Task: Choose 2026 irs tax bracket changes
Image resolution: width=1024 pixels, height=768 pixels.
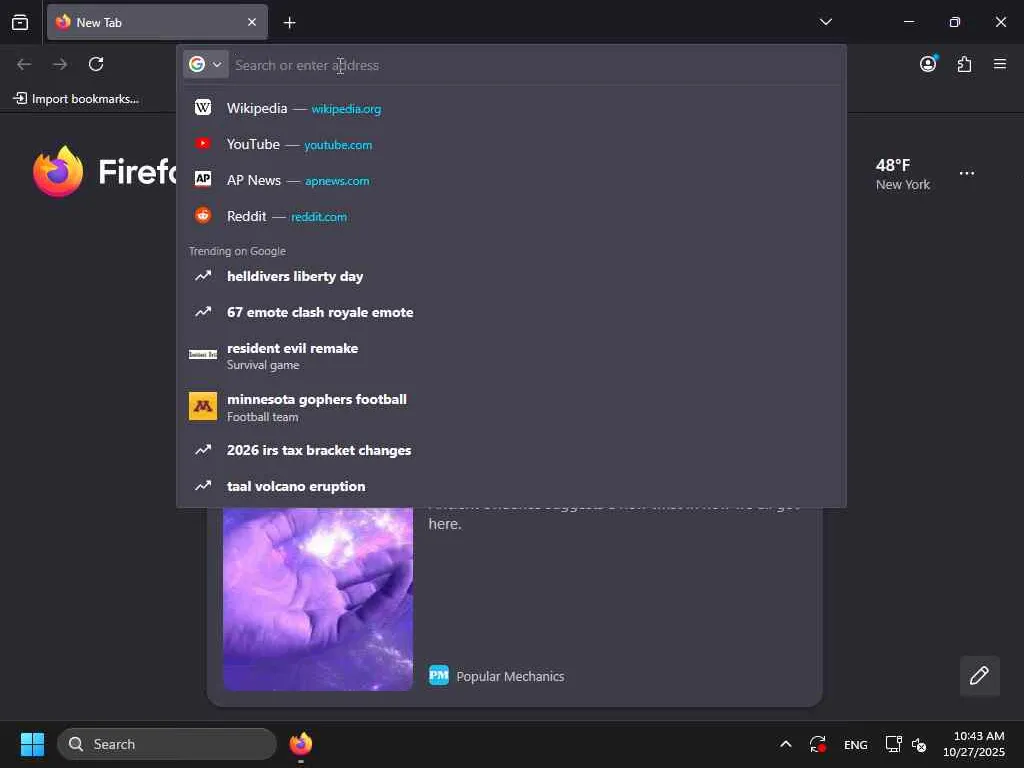Action: point(511,450)
